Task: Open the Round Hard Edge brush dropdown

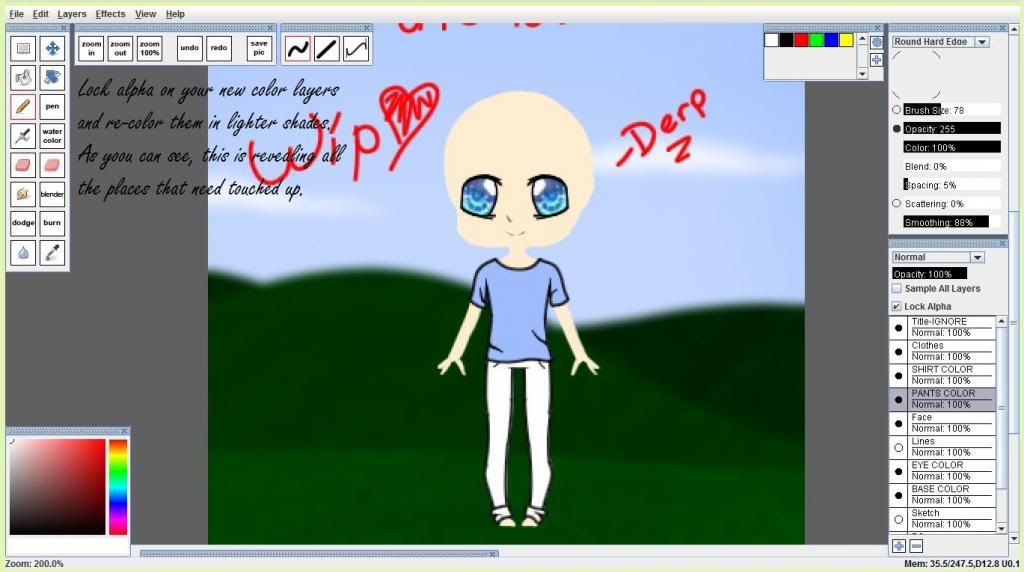Action: tap(982, 42)
